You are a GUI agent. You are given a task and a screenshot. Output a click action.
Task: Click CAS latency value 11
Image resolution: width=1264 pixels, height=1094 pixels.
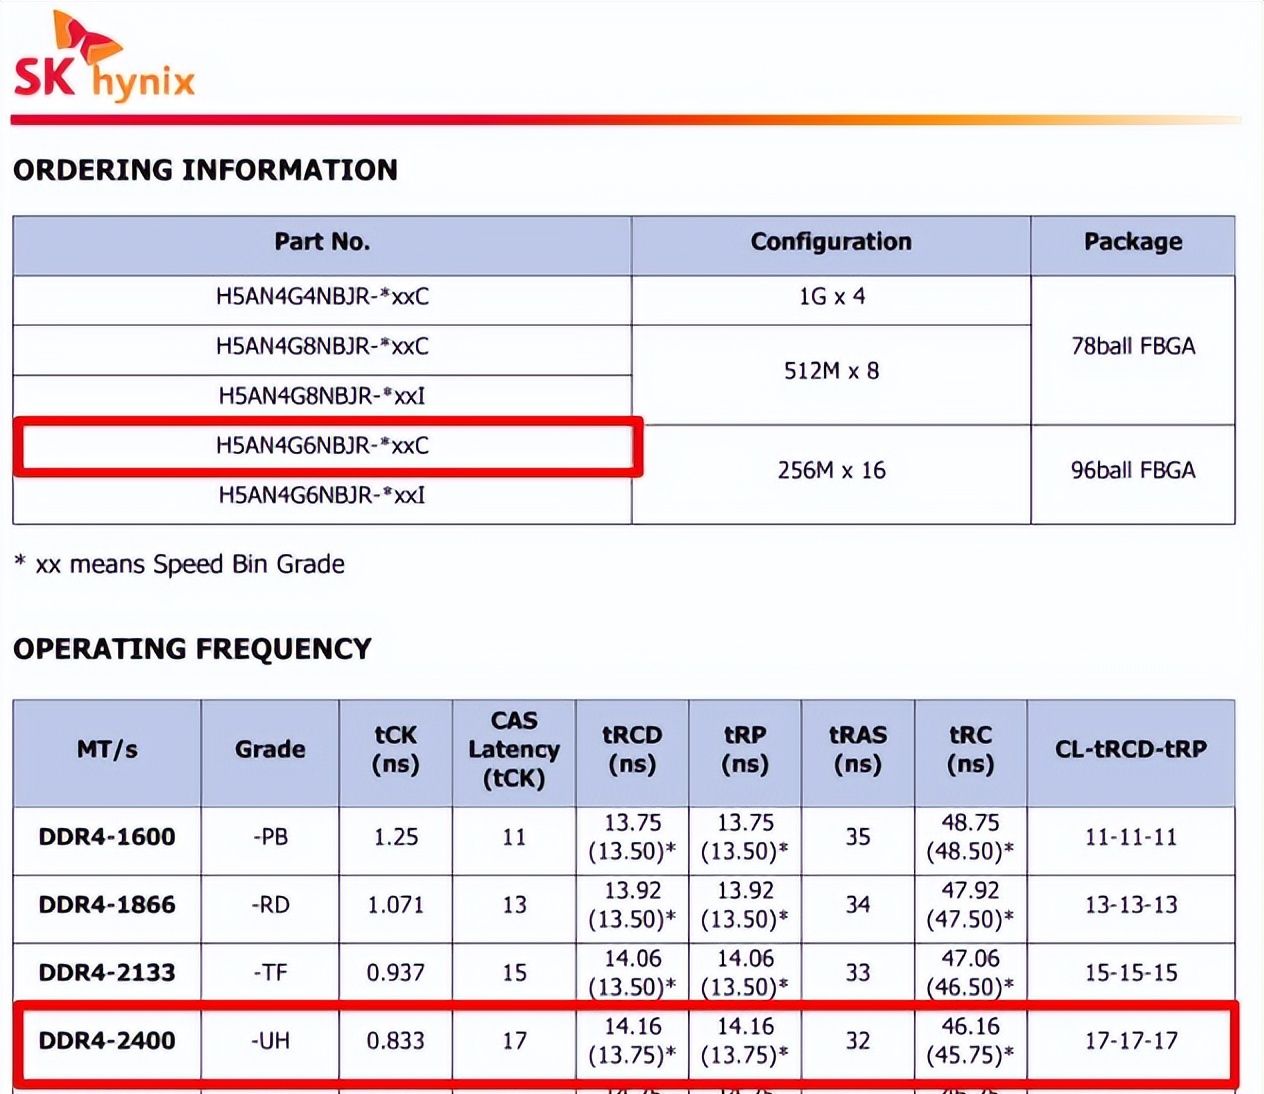[x=514, y=838]
